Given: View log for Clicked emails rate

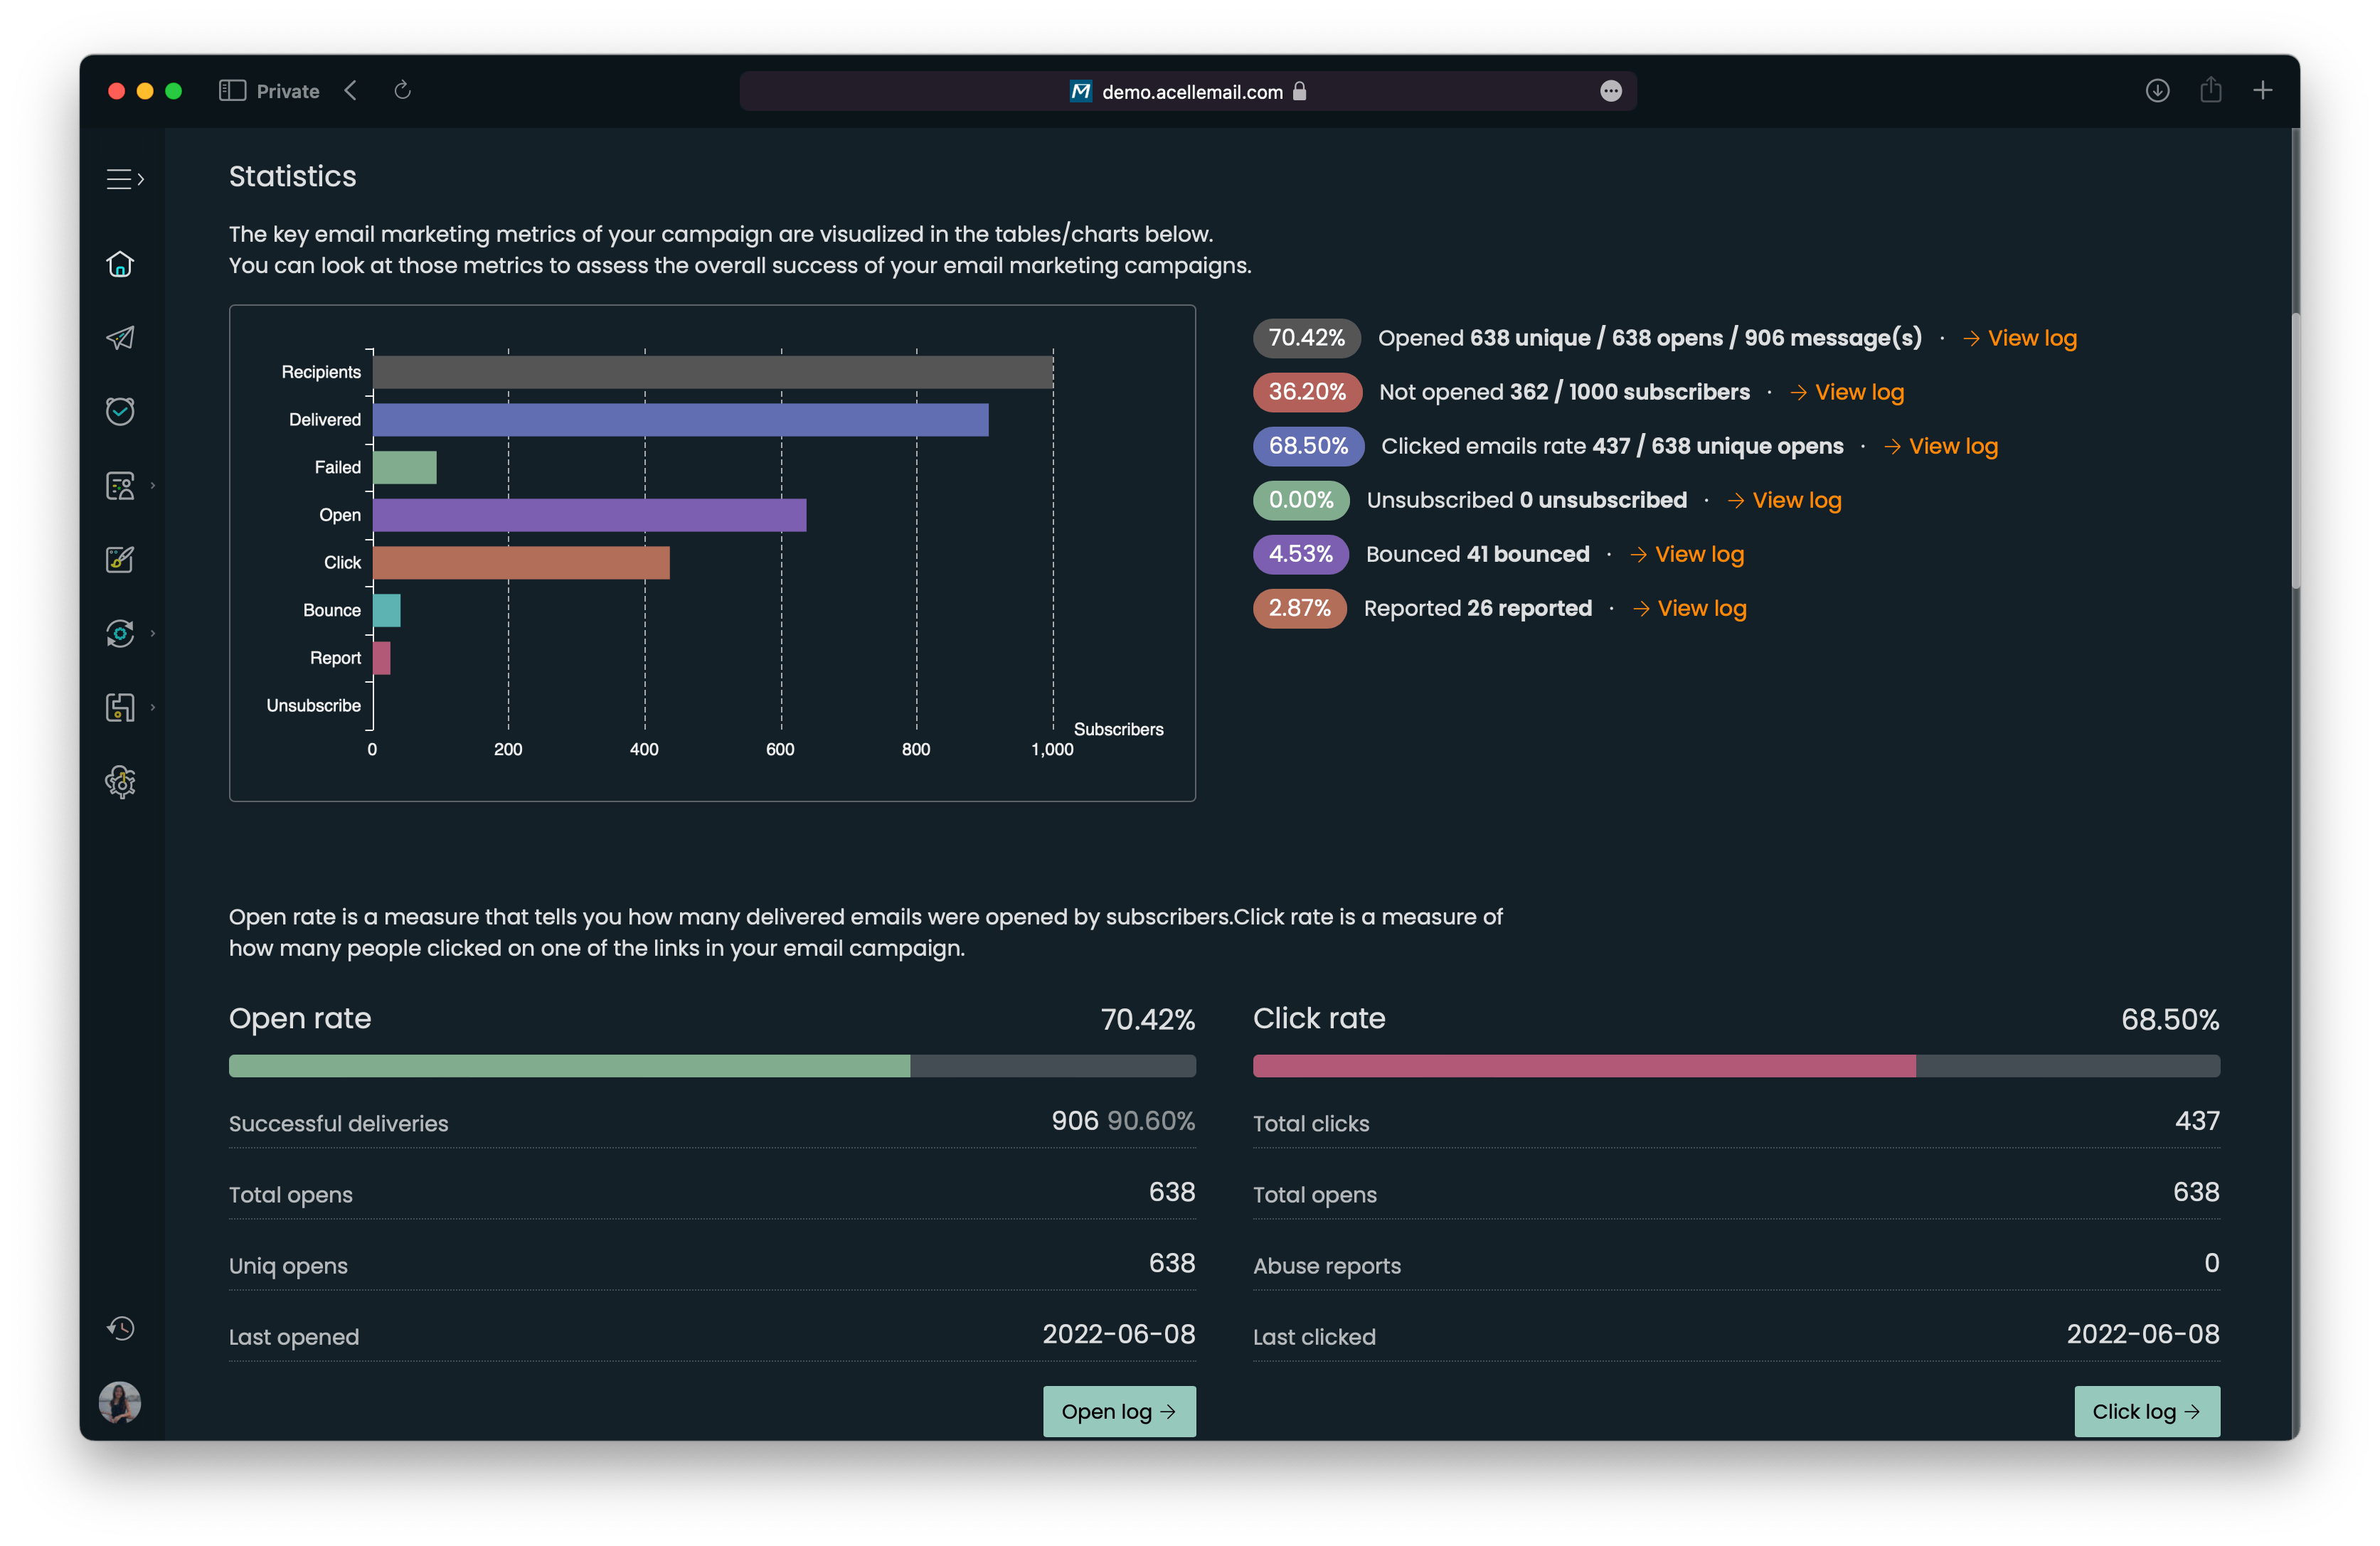Looking at the screenshot, I should click(1940, 446).
